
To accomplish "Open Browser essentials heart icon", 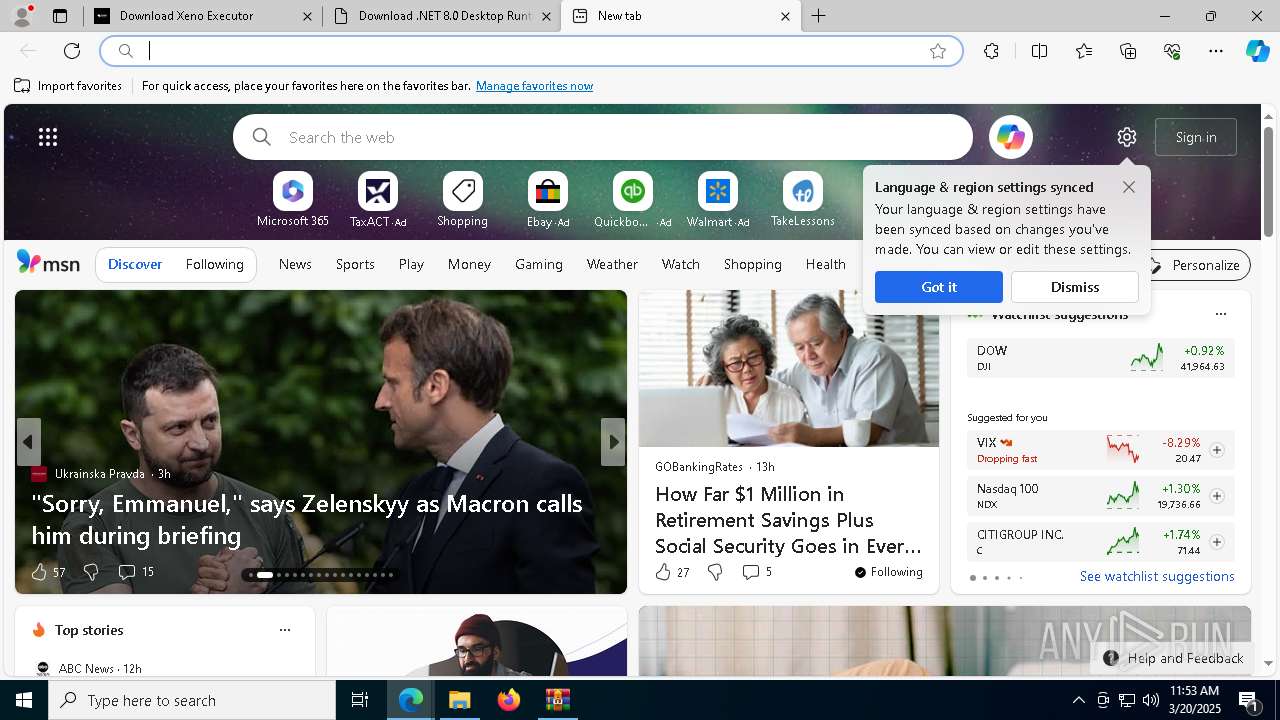I will [1172, 51].
